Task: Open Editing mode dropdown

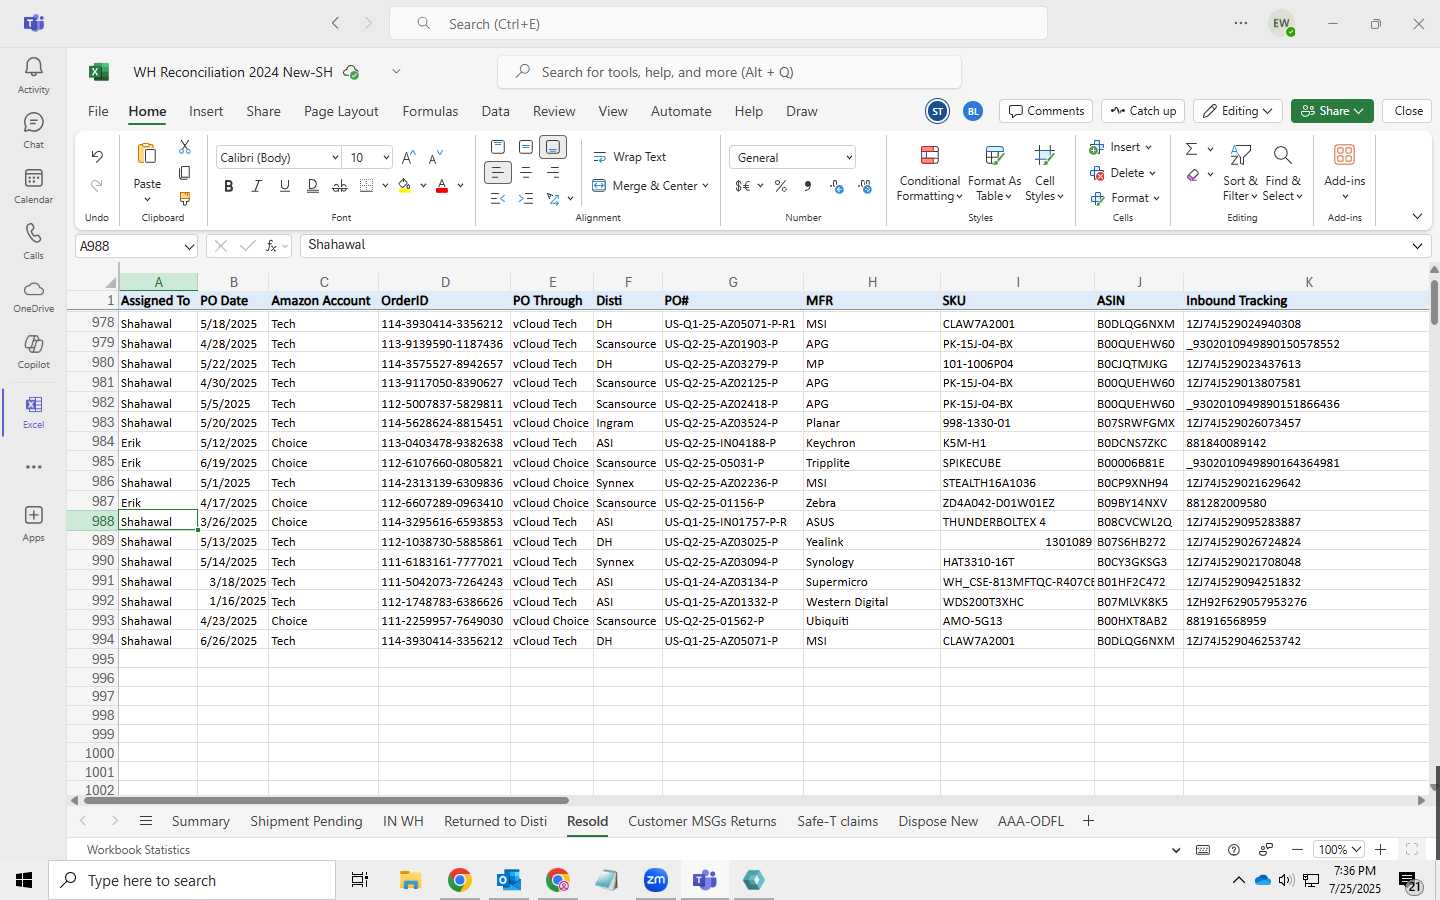Action: tap(1238, 111)
